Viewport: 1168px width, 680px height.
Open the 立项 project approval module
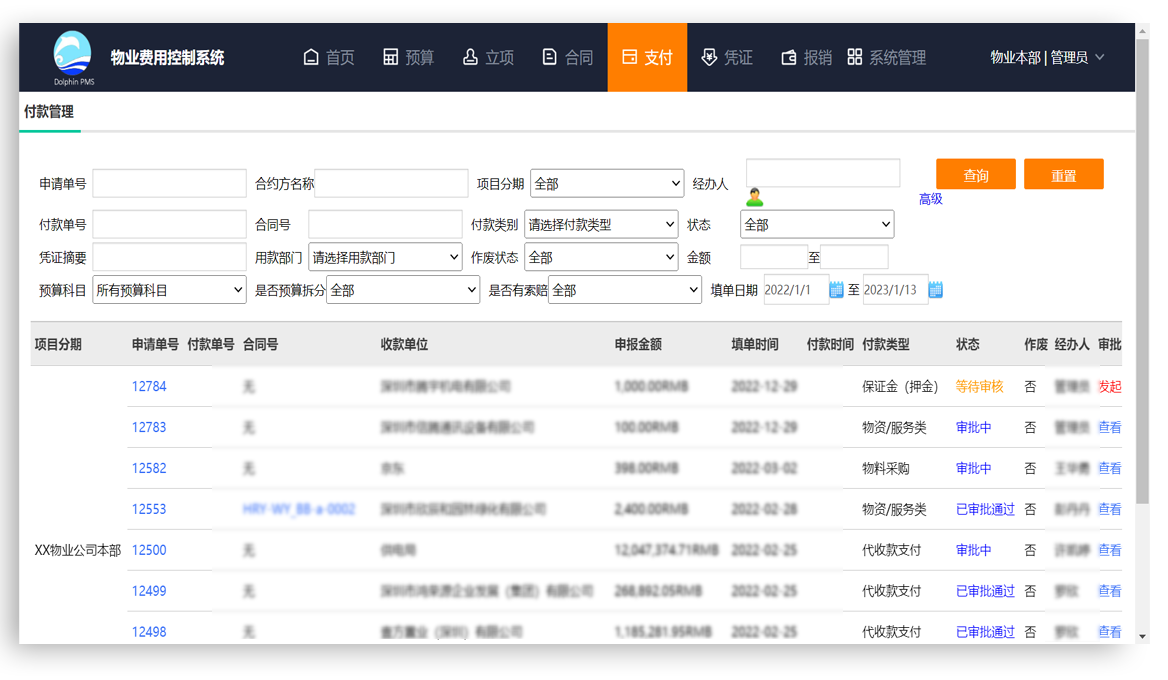[488, 58]
